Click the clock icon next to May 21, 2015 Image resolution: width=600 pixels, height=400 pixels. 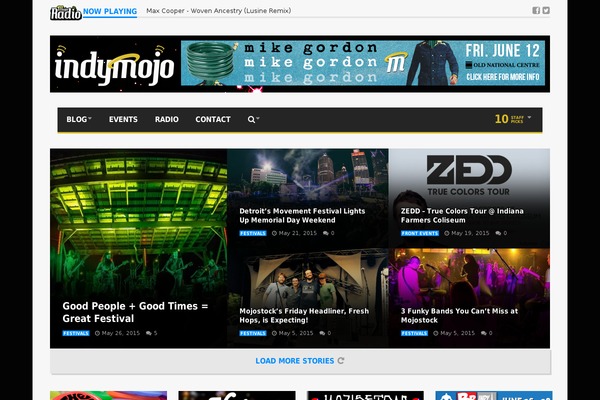click(274, 233)
